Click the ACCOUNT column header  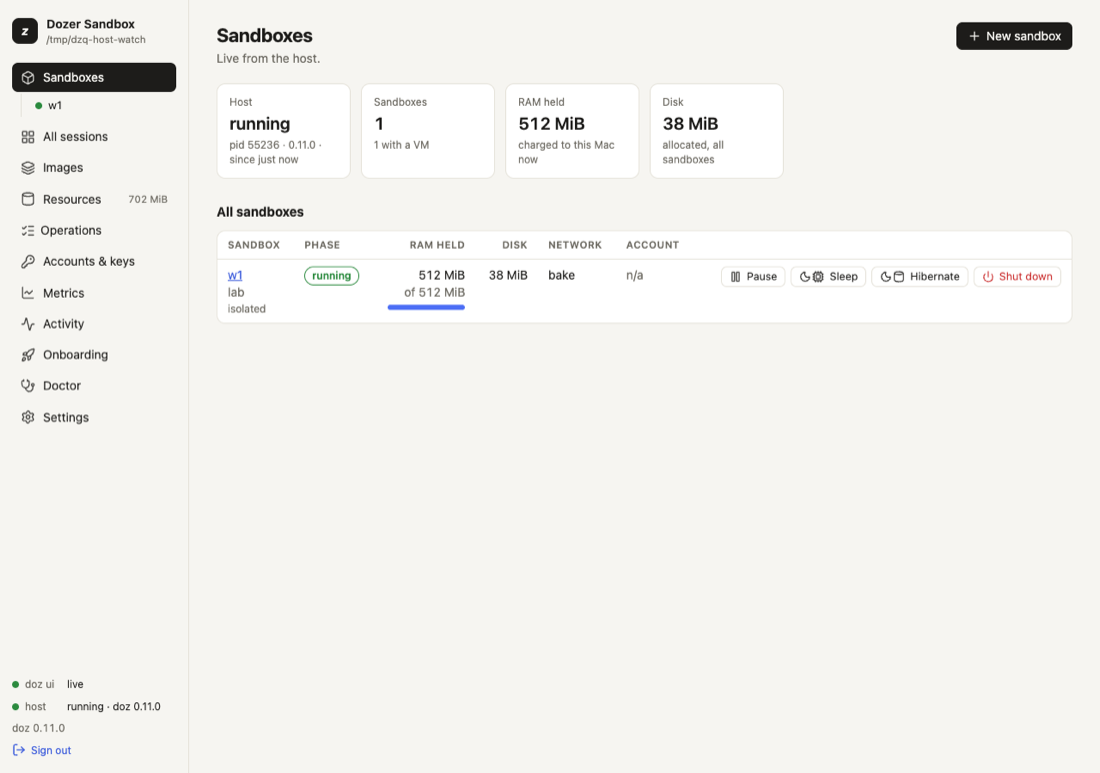[x=652, y=245]
